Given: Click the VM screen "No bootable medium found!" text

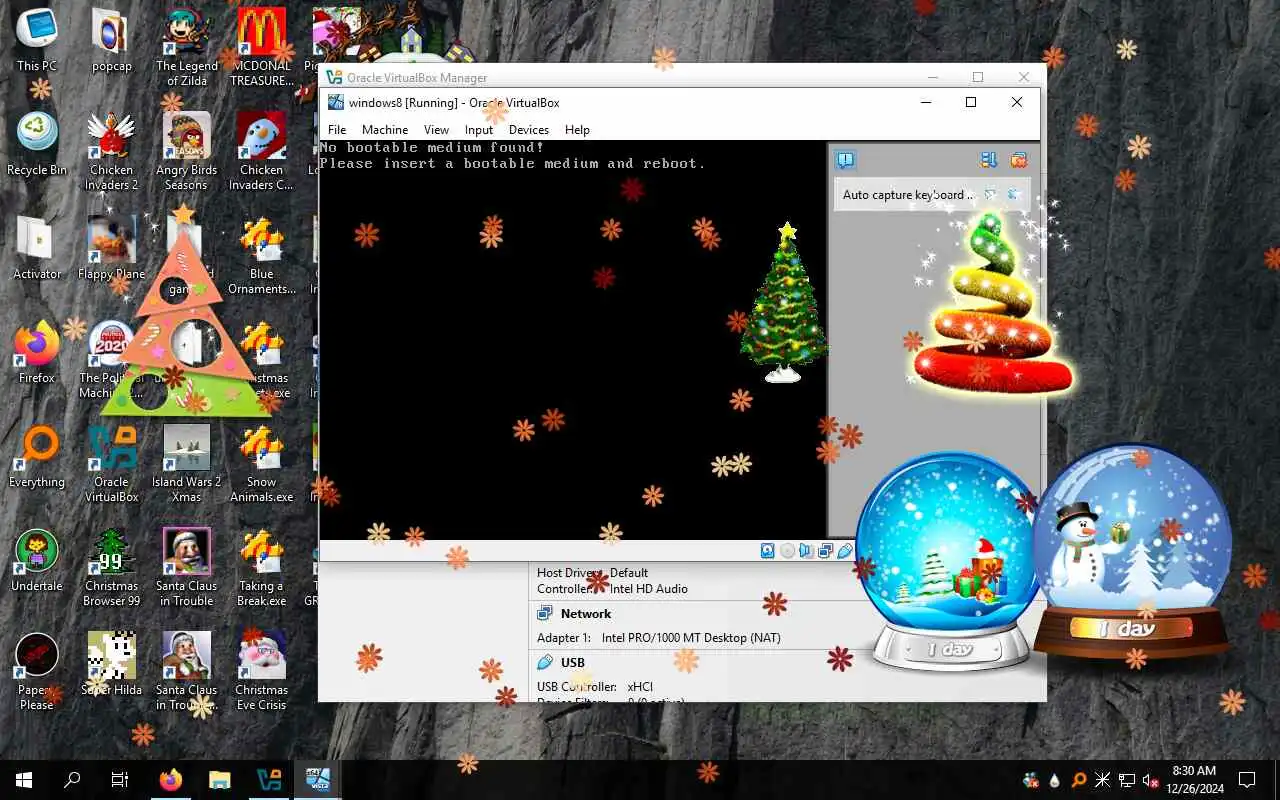Looking at the screenshot, I should (432, 148).
